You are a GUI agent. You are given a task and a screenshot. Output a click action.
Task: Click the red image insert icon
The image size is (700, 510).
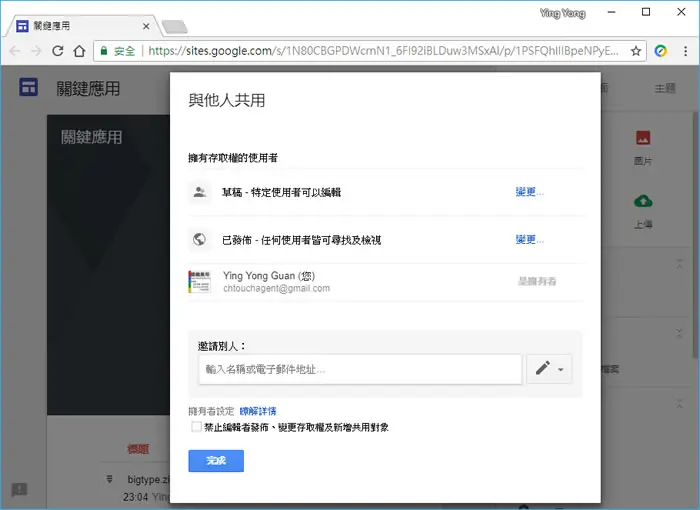coord(643,138)
